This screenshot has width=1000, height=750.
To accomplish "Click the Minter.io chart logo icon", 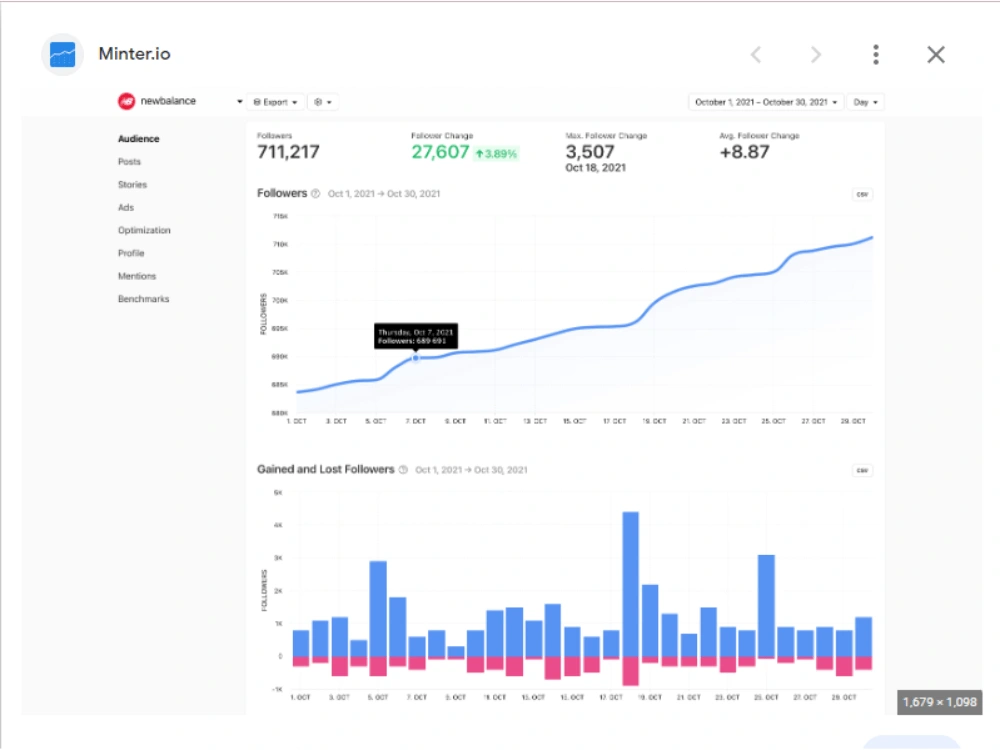I will point(62,54).
